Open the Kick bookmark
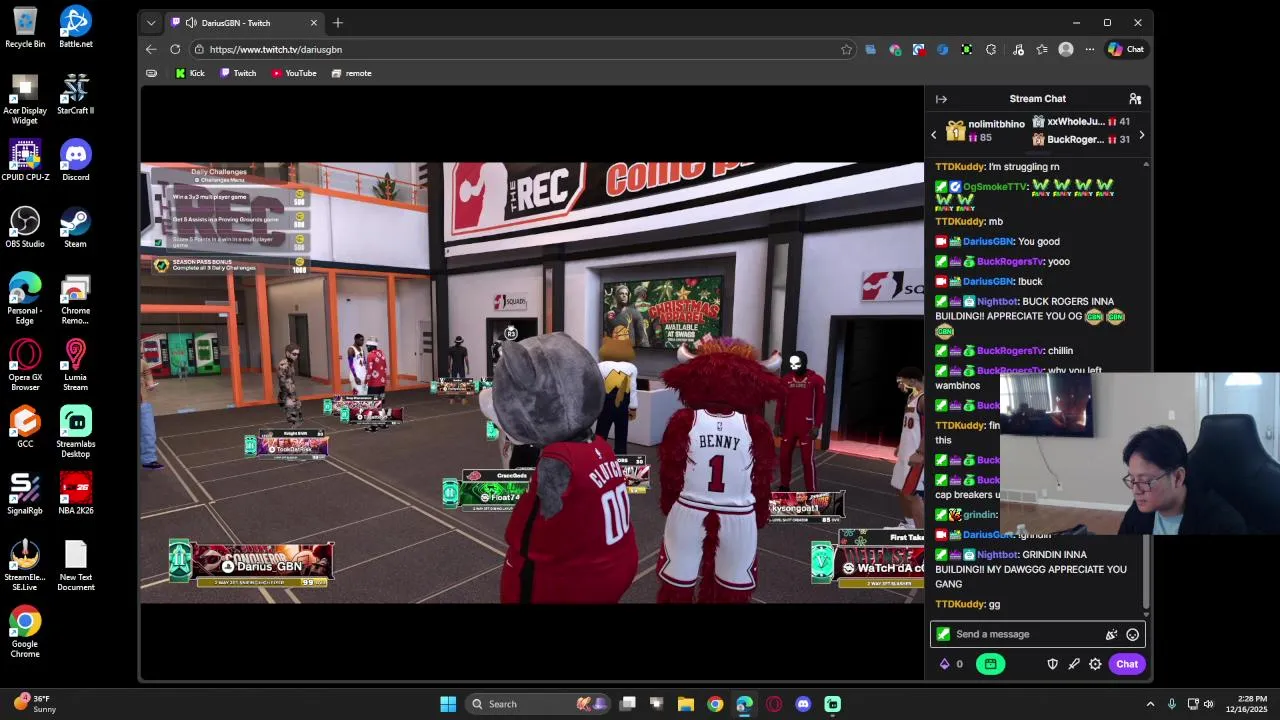 pos(190,73)
